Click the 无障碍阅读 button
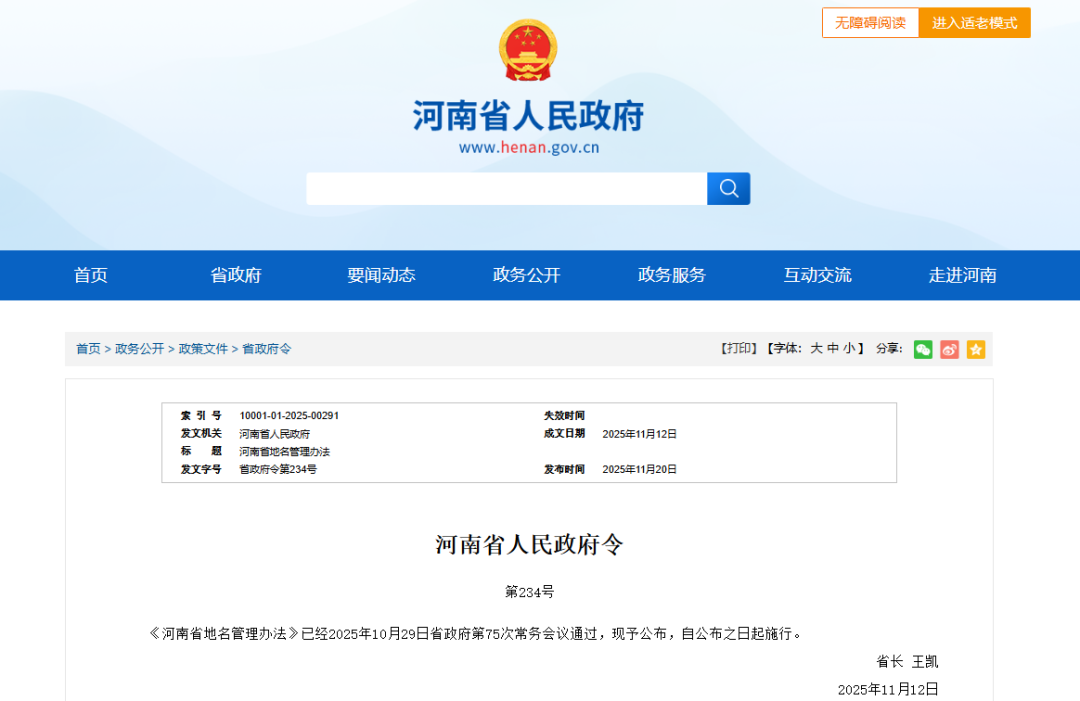 [x=870, y=23]
